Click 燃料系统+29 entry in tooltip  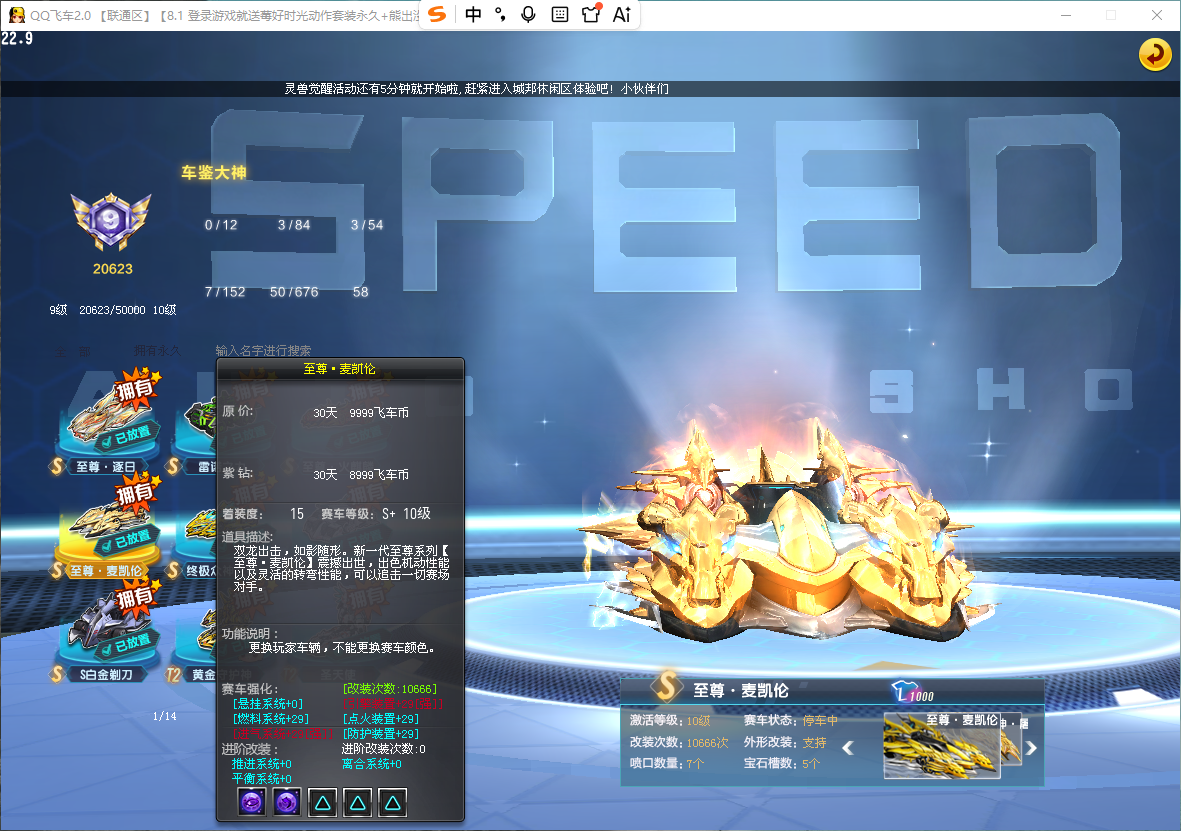tap(270, 719)
